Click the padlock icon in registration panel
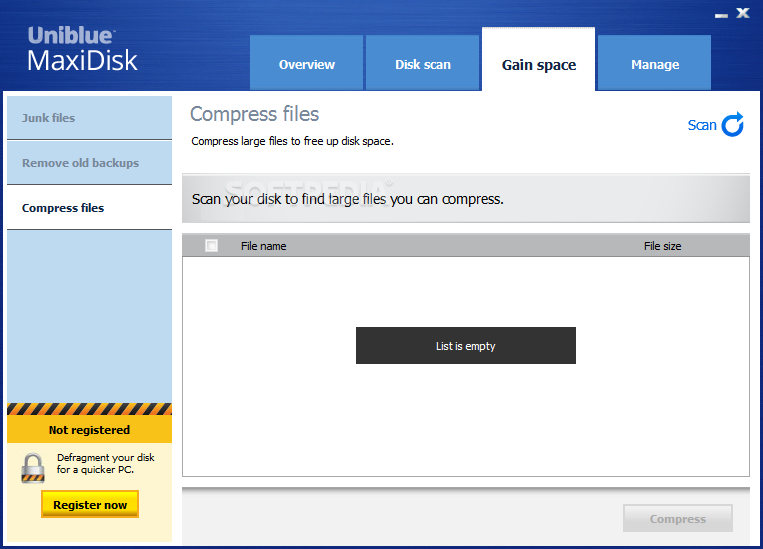This screenshot has width=763, height=549. point(33,468)
